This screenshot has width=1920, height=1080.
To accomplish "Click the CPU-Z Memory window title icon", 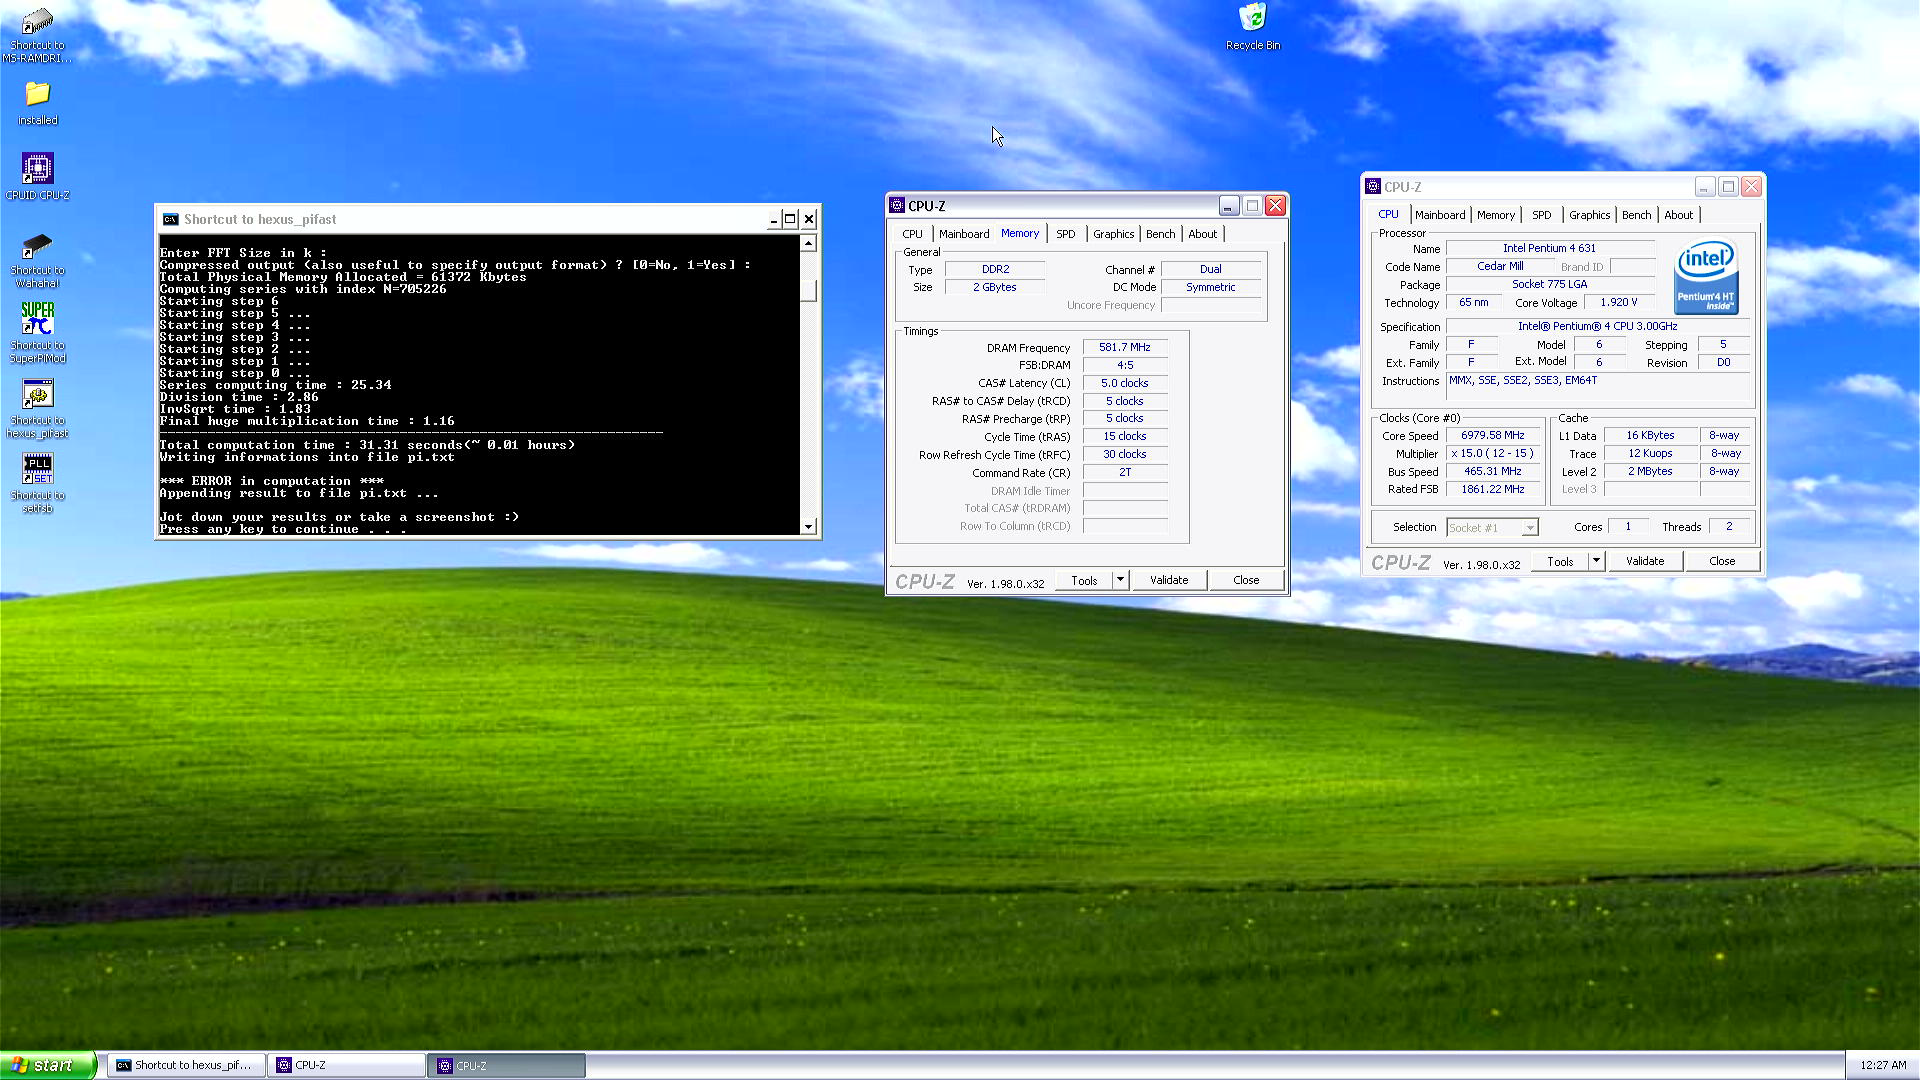I will point(897,205).
